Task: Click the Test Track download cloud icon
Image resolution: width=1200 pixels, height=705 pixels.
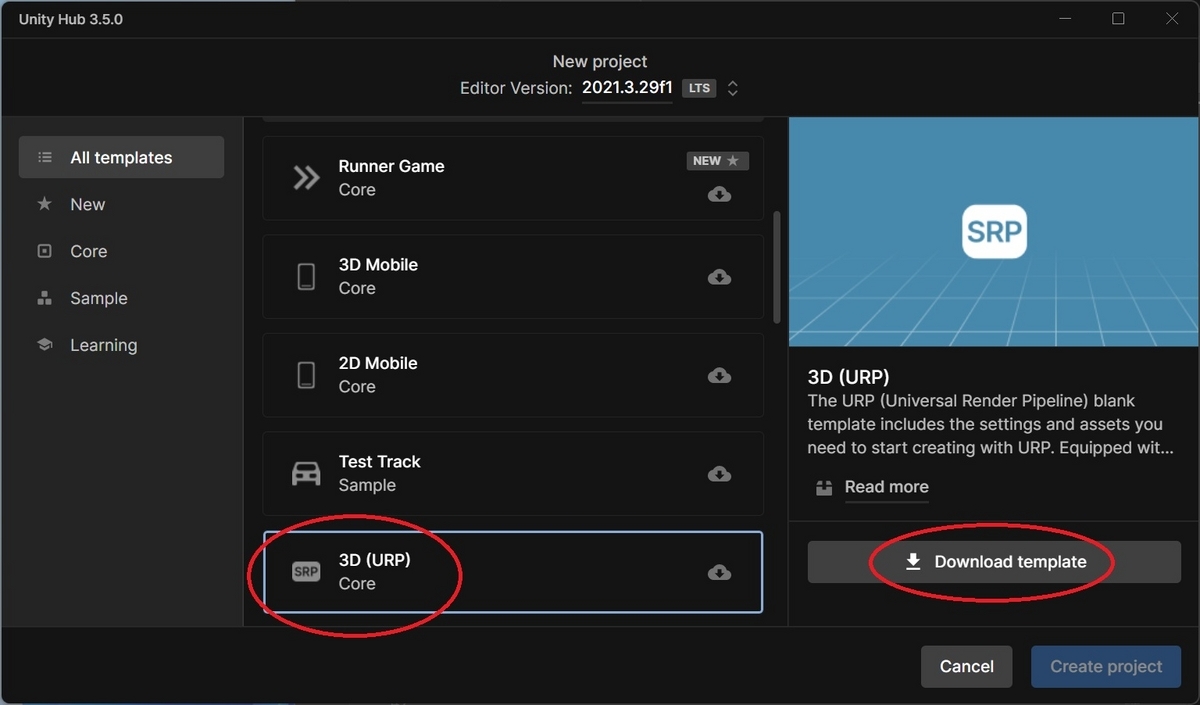Action: (x=719, y=474)
